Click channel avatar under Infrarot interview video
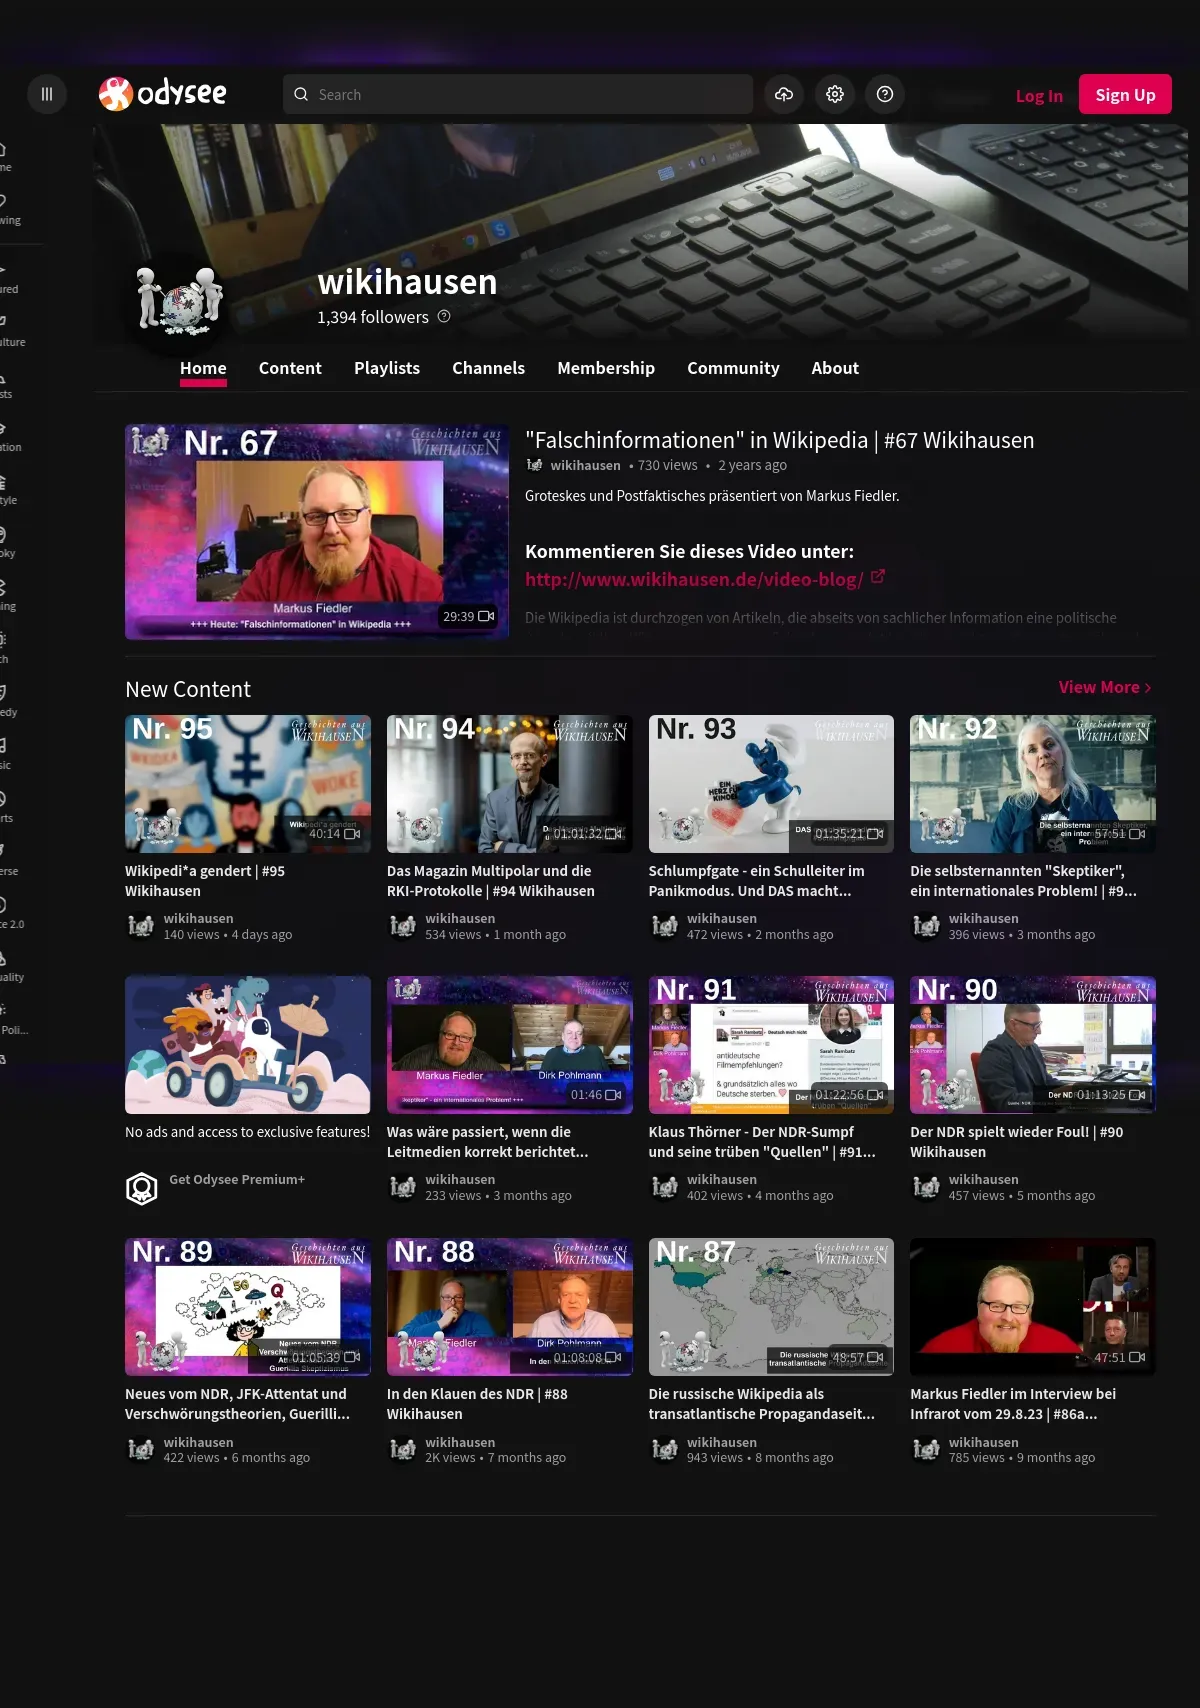The width and height of the screenshot is (1200, 1708). (x=926, y=1449)
